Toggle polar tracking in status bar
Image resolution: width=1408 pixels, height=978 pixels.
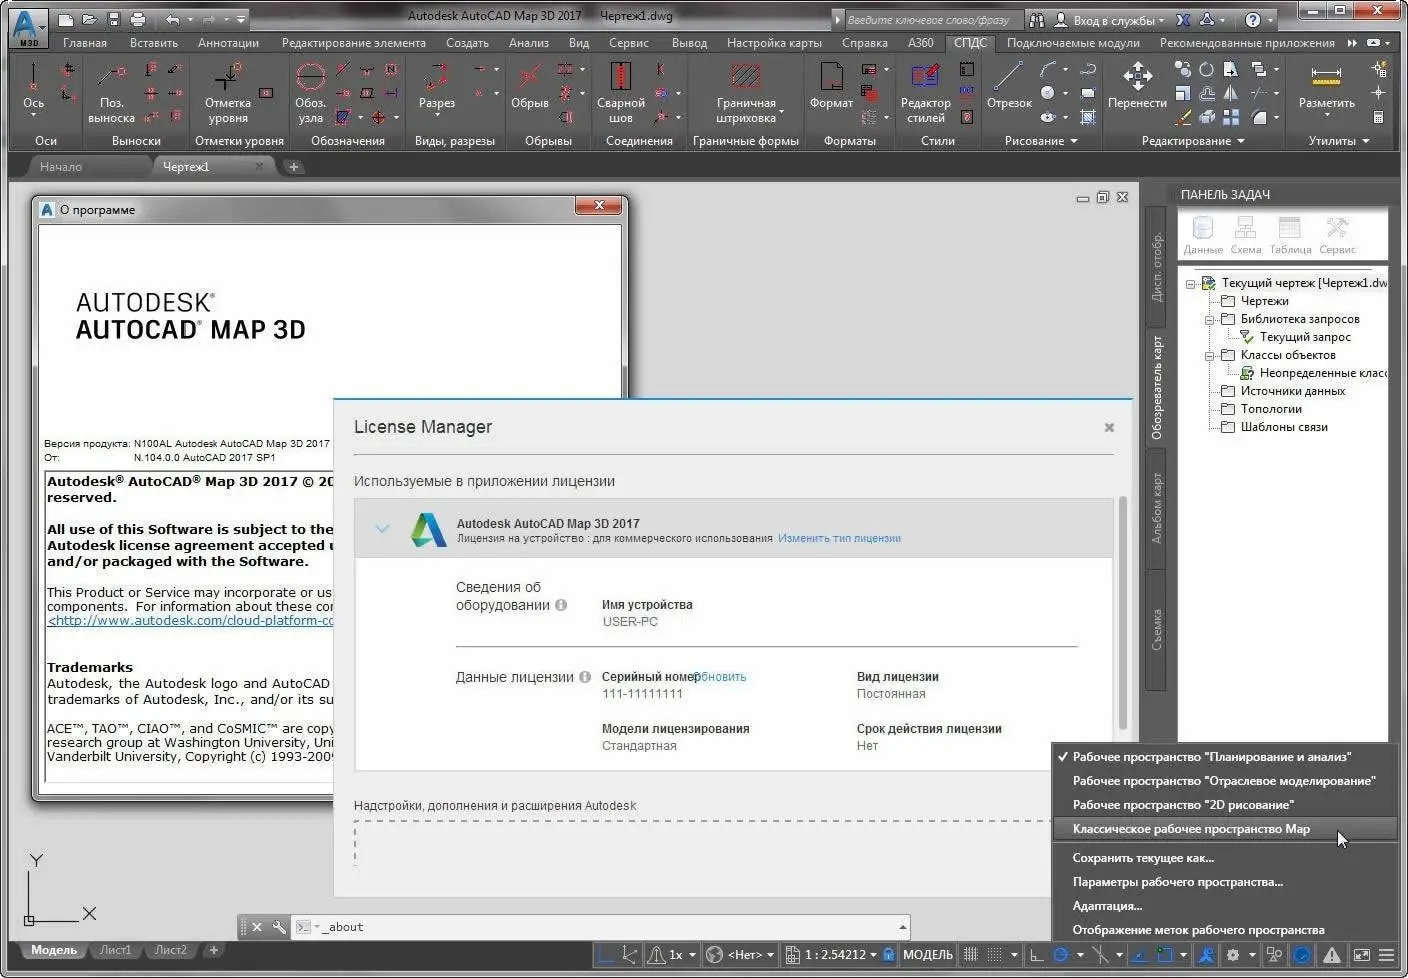coord(1061,955)
